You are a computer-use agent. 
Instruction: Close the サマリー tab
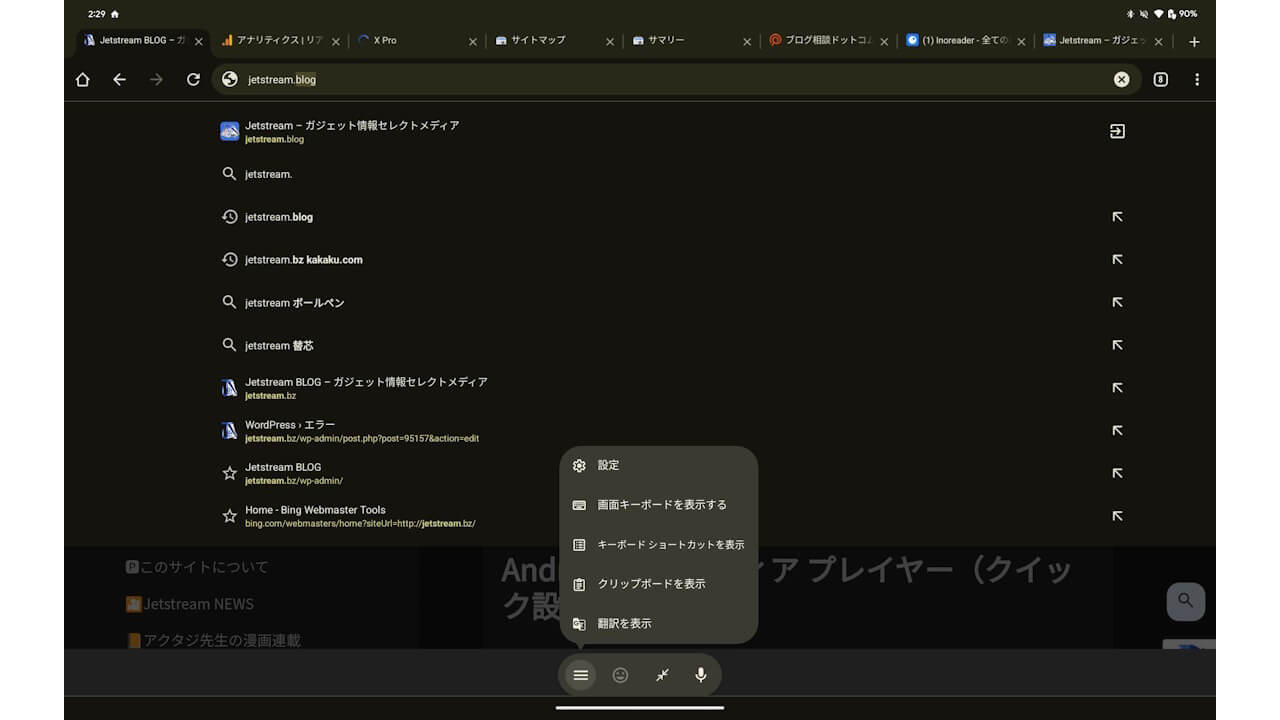click(x=747, y=42)
